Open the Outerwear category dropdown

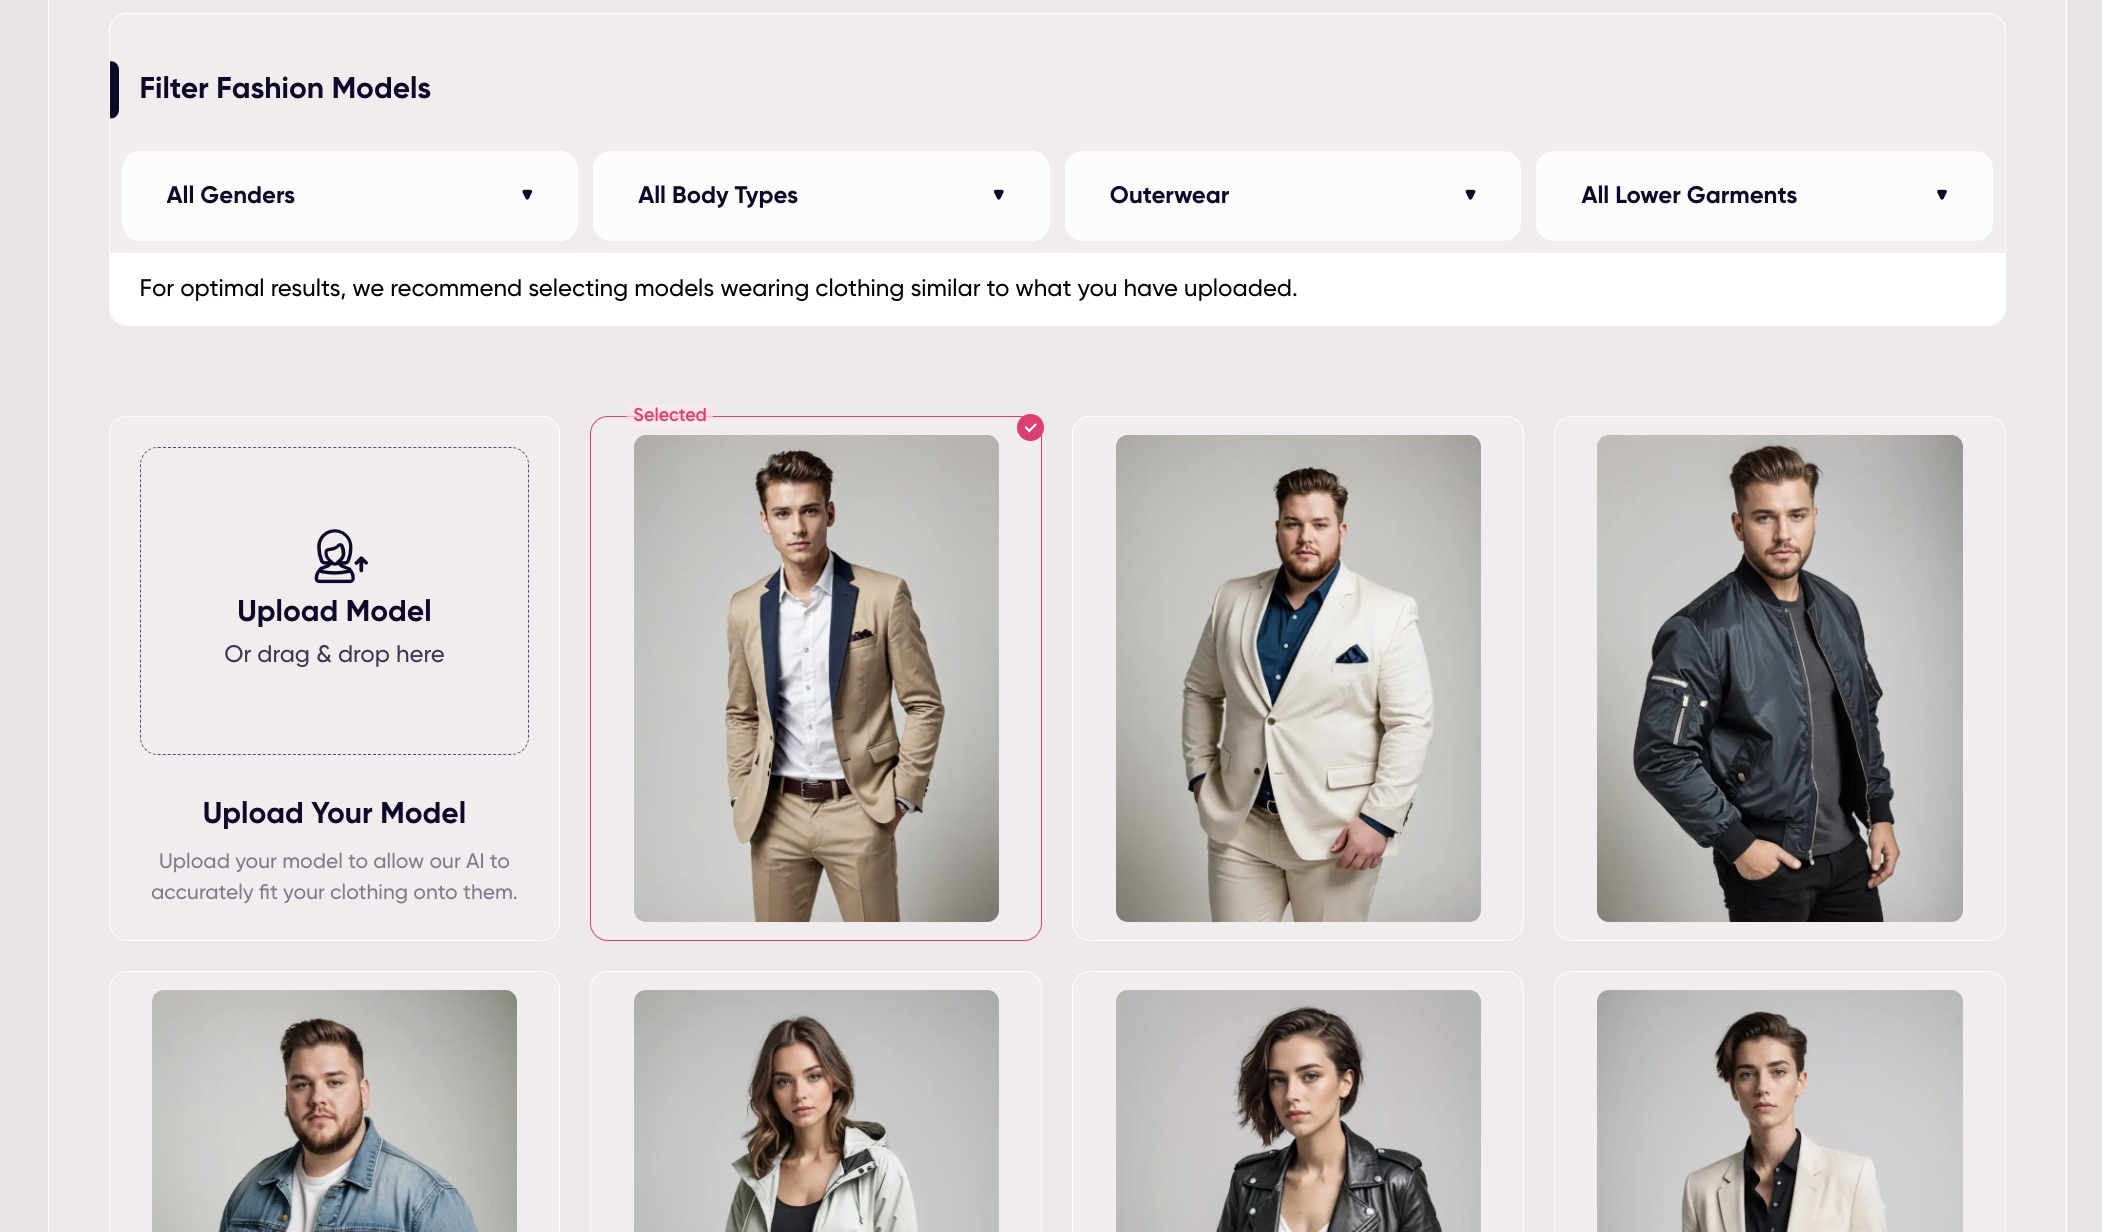point(1291,195)
